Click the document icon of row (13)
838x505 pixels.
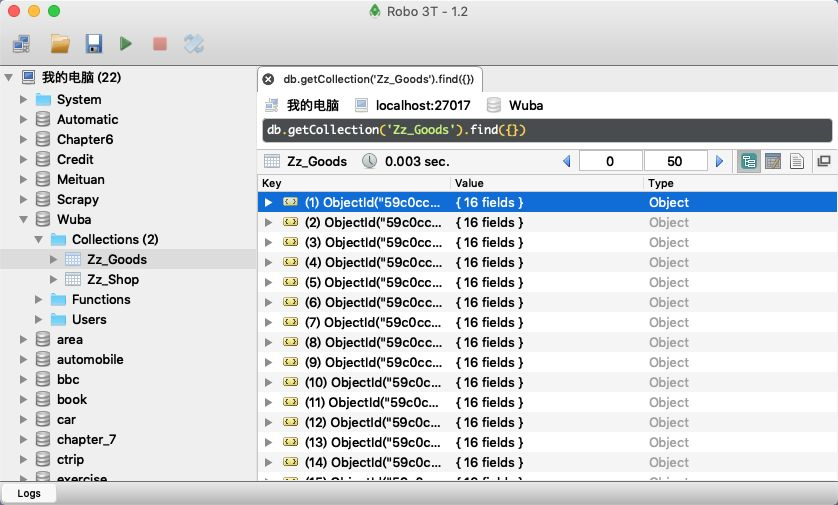click(290, 442)
